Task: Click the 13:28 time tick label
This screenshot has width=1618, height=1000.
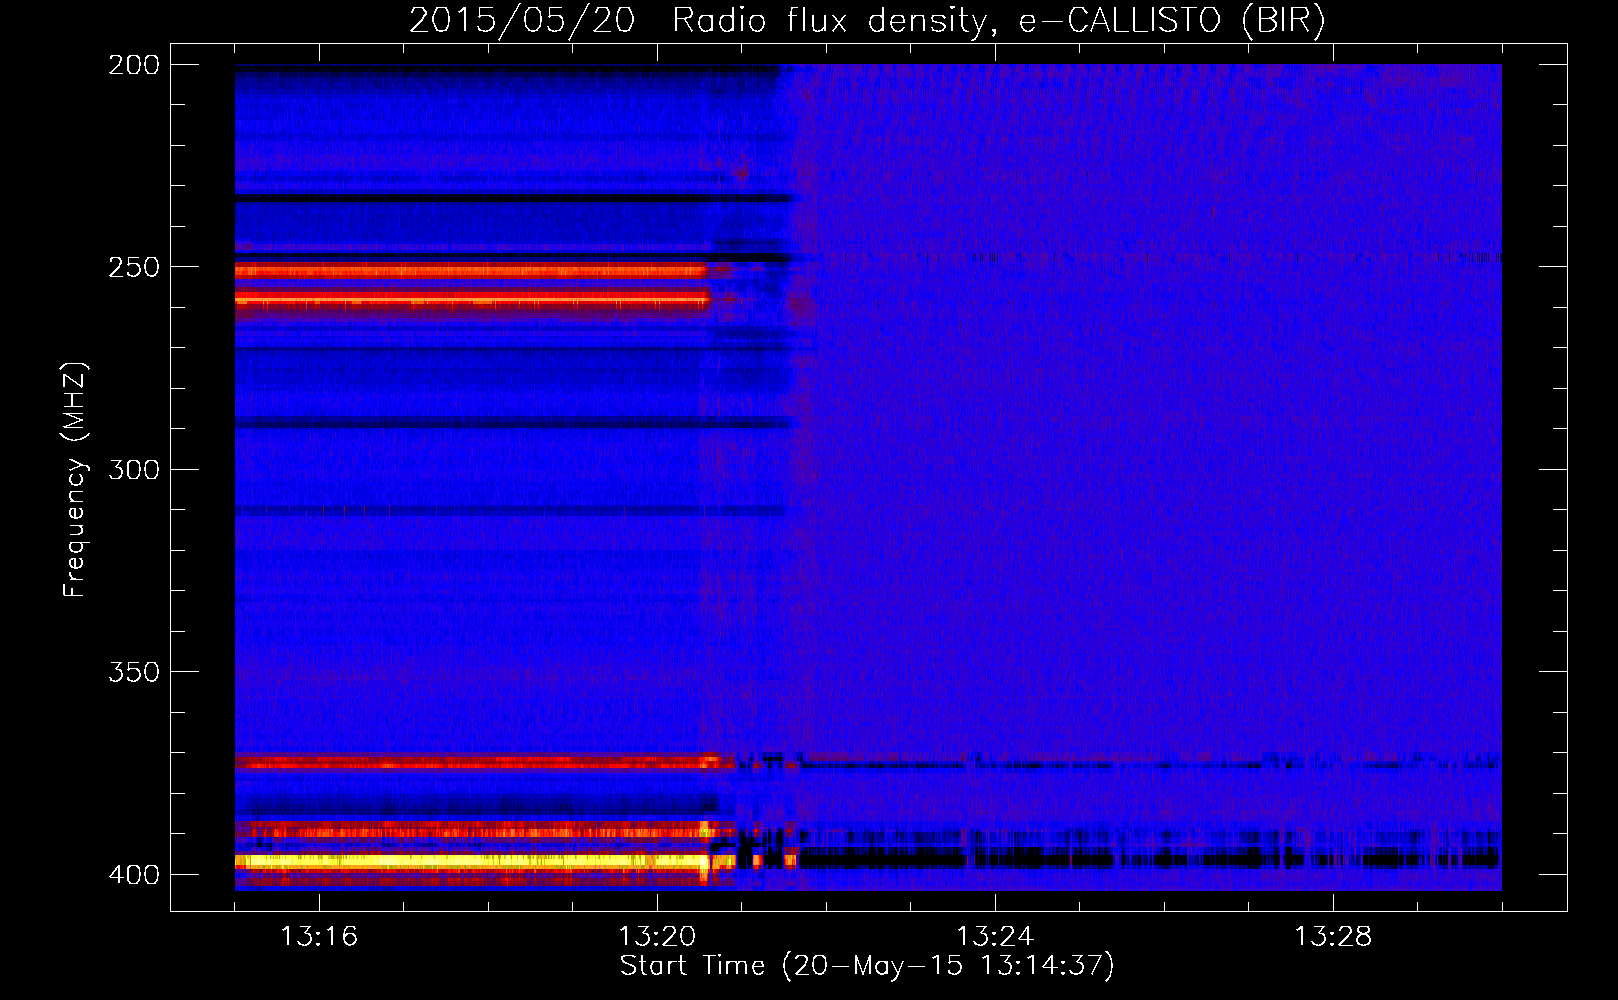Action: (x=1333, y=936)
